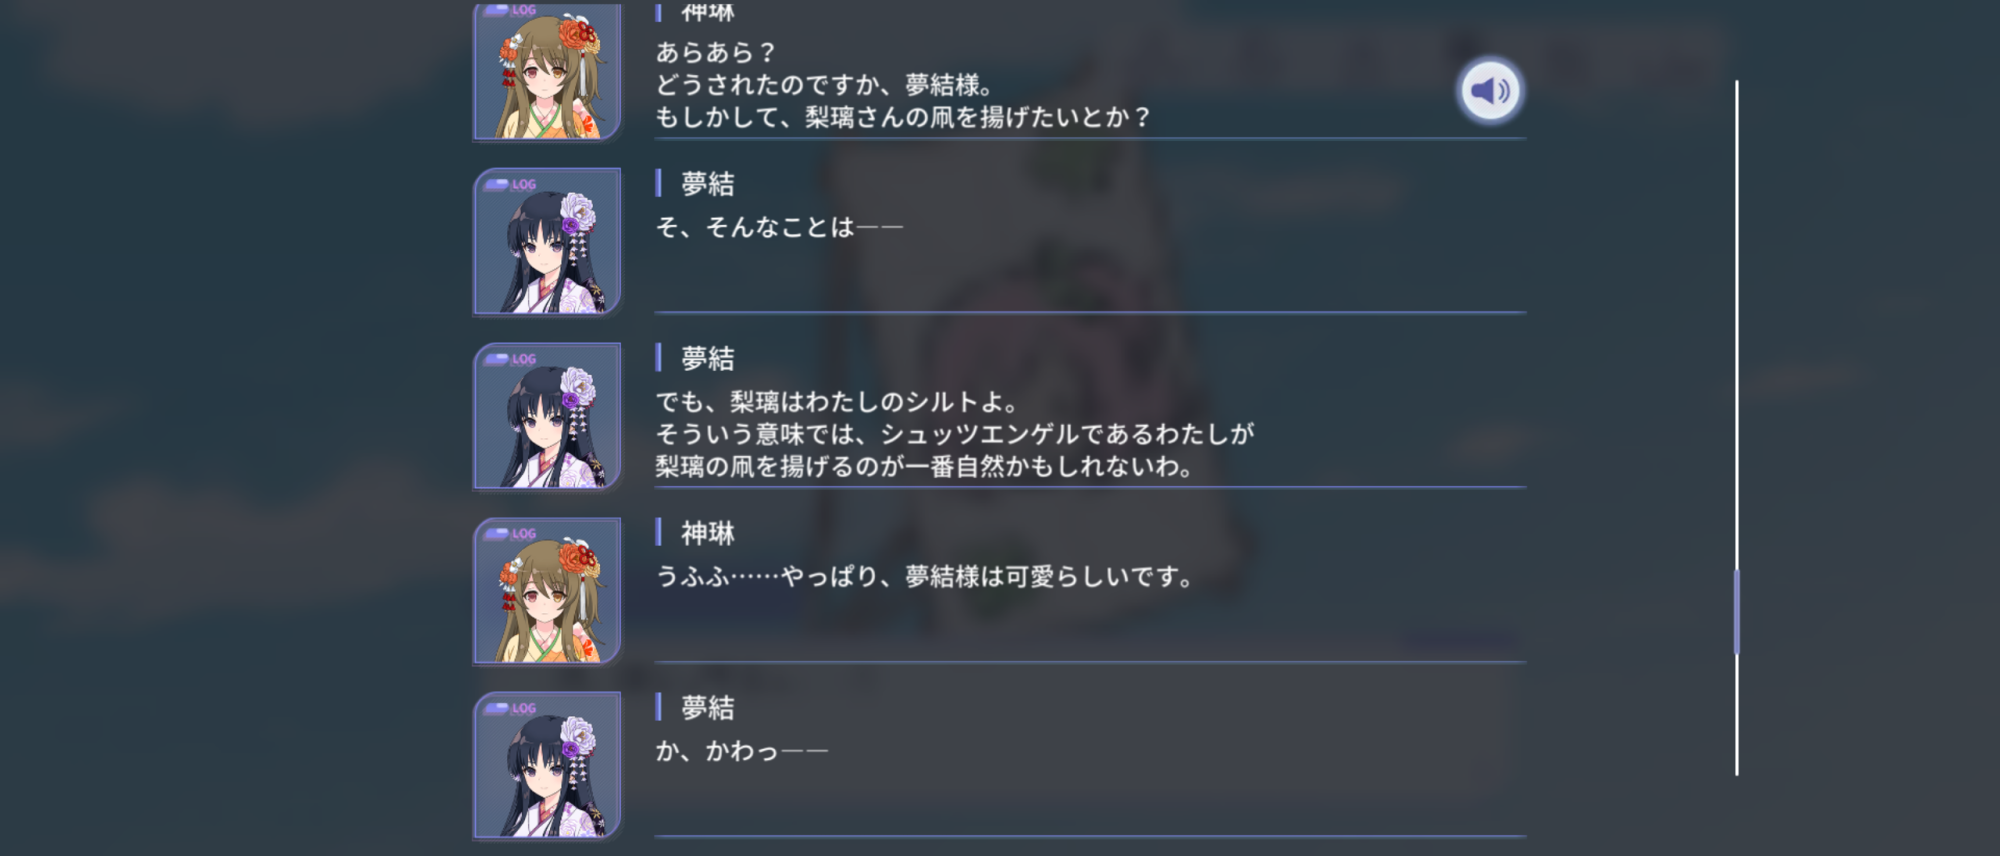The height and width of the screenshot is (856, 2000).
Task: Select 夢結's portrait beside か、かわっ line
Action: click(x=547, y=766)
